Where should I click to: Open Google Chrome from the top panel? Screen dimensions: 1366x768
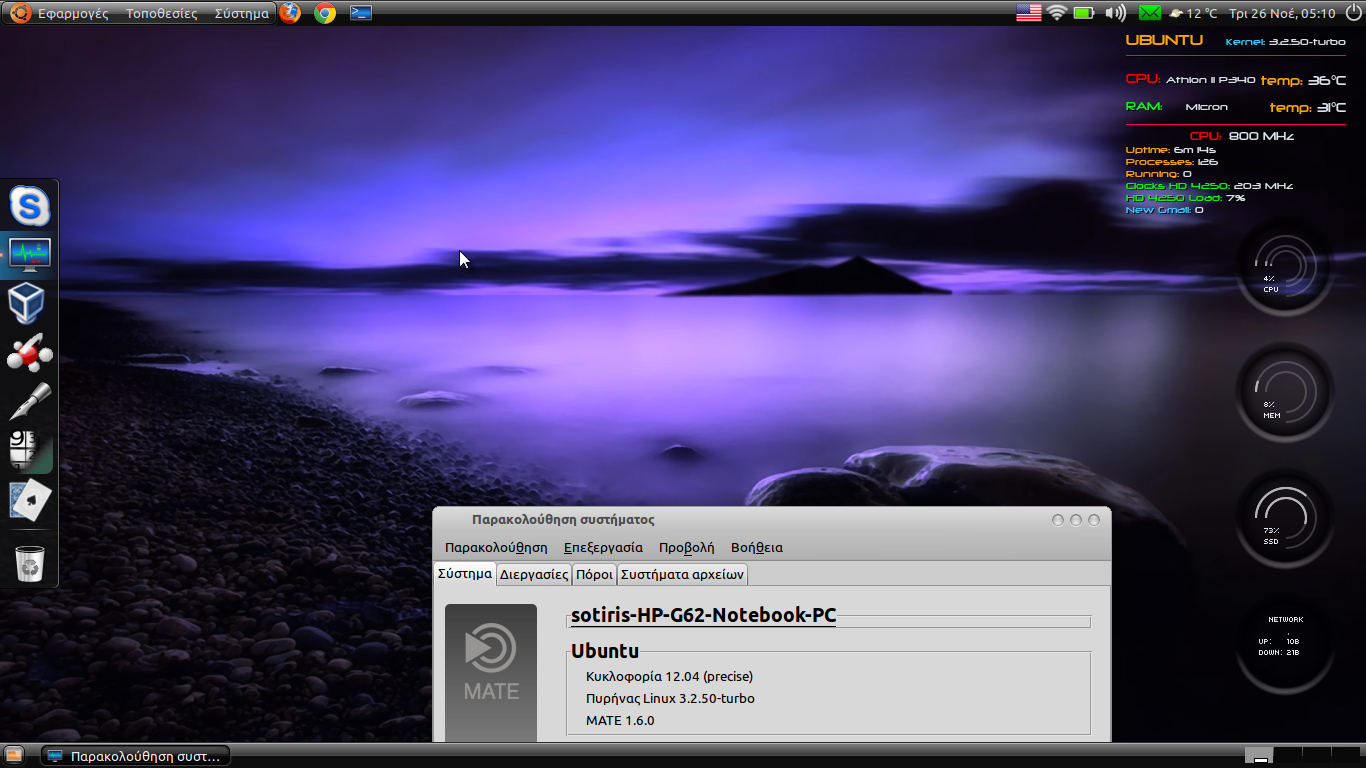pos(325,13)
